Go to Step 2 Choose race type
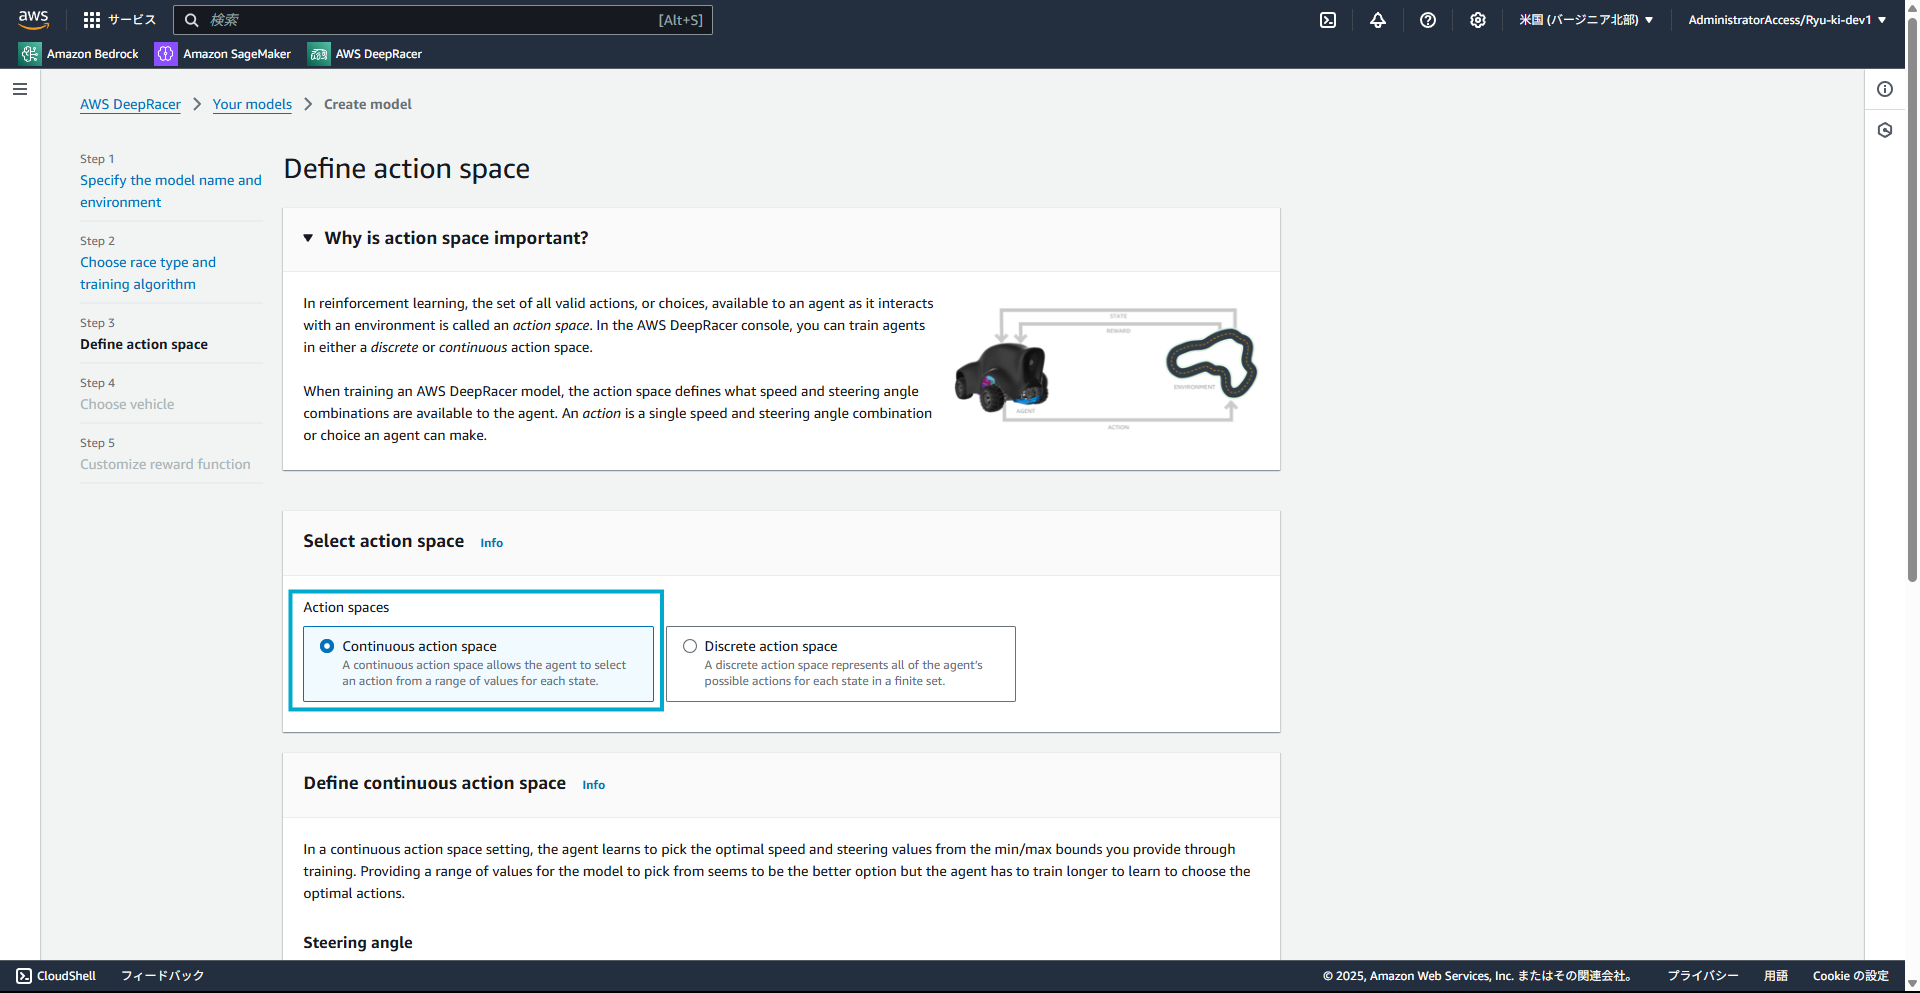1920x993 pixels. pos(148,273)
